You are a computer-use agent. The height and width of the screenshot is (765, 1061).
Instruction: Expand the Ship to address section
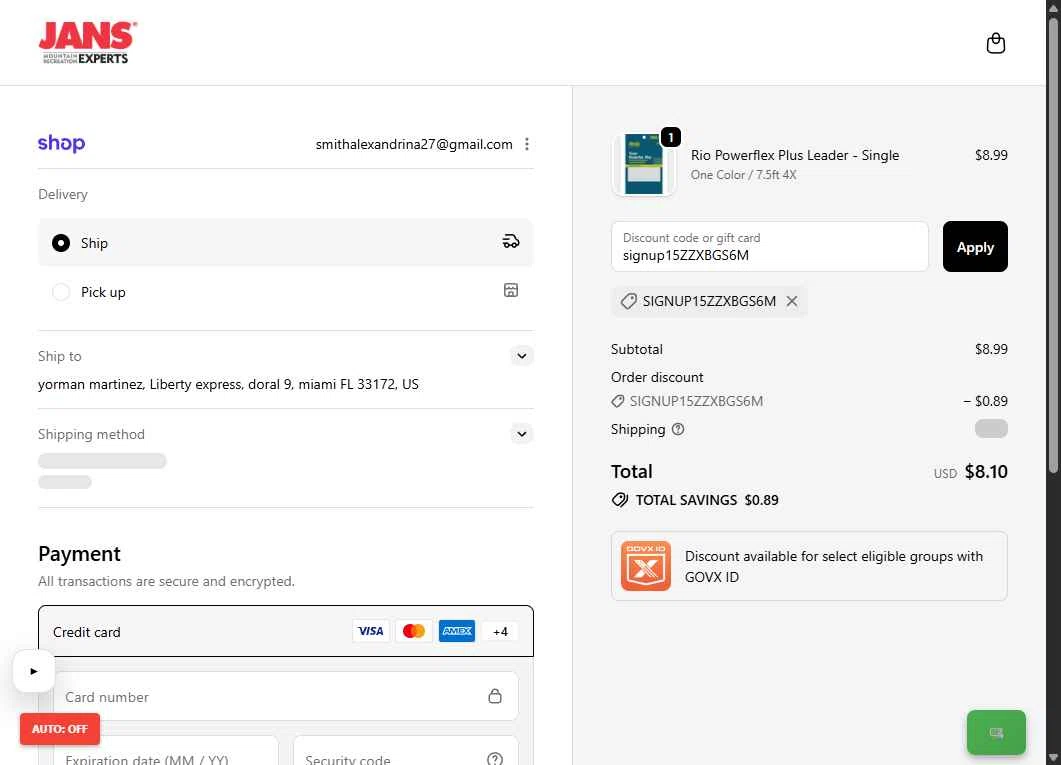pyautogui.click(x=522, y=356)
